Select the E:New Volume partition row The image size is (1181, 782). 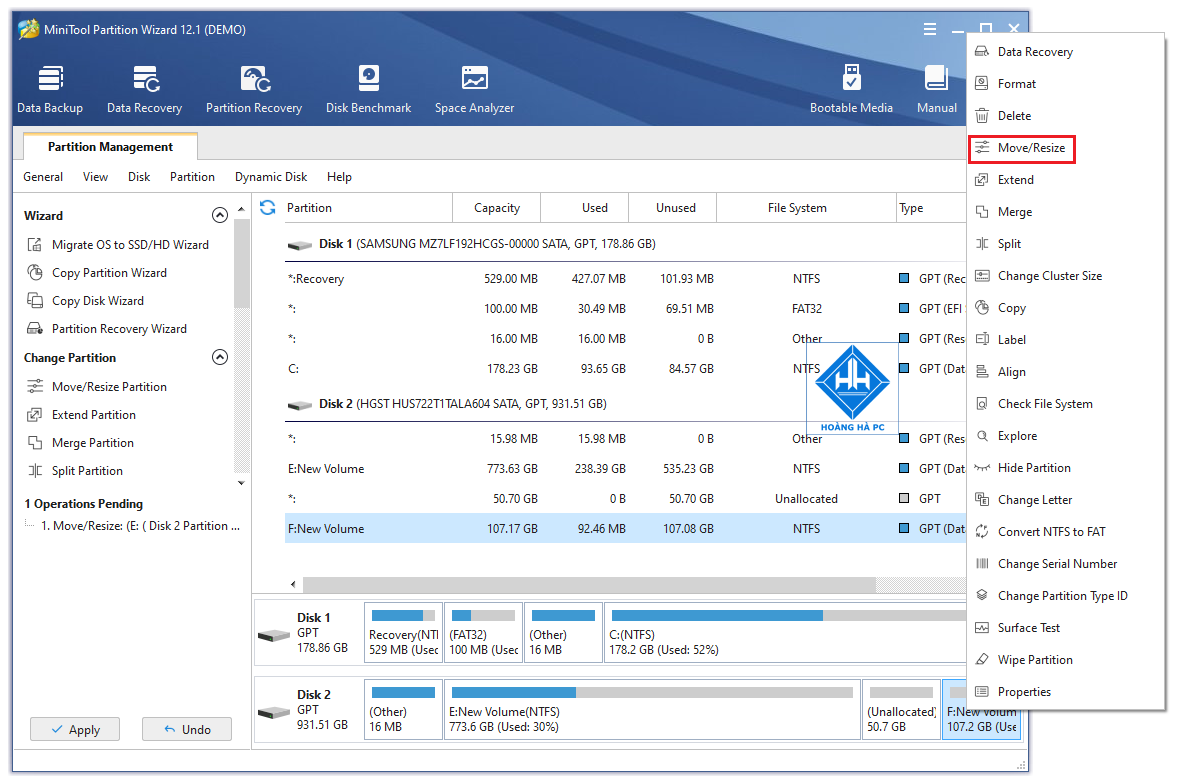click(327, 468)
